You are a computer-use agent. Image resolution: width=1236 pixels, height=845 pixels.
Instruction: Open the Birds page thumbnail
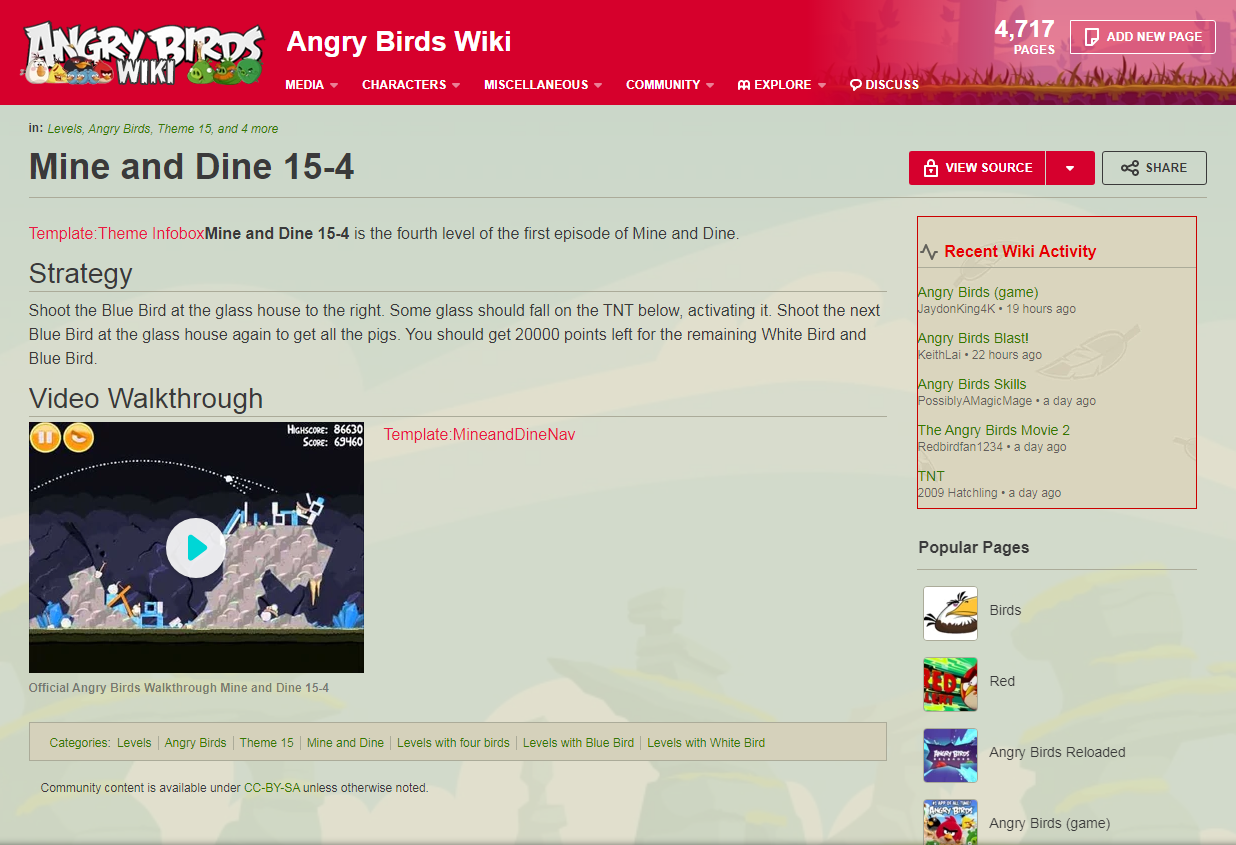click(950, 613)
